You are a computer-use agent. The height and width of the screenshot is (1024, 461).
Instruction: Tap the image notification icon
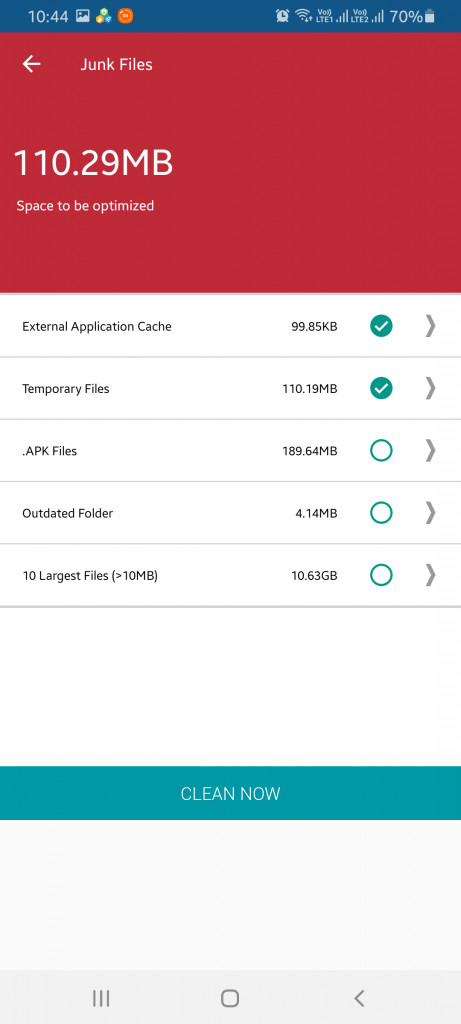82,16
